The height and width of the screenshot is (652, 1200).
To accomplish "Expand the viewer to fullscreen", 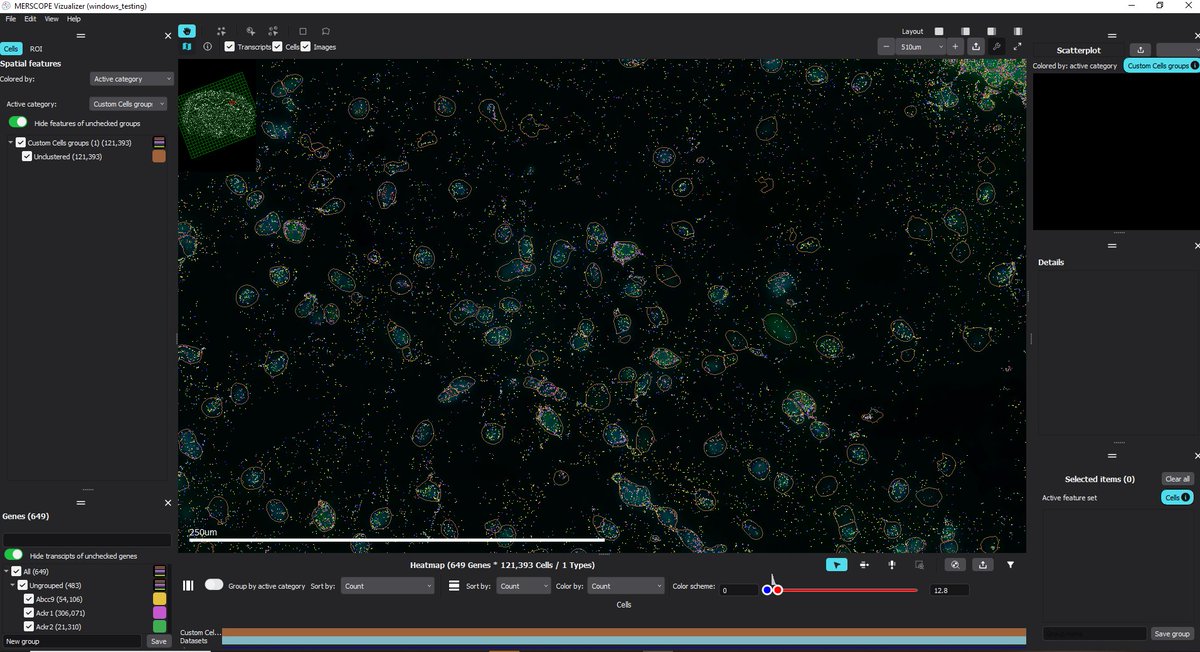I will point(1017,46).
